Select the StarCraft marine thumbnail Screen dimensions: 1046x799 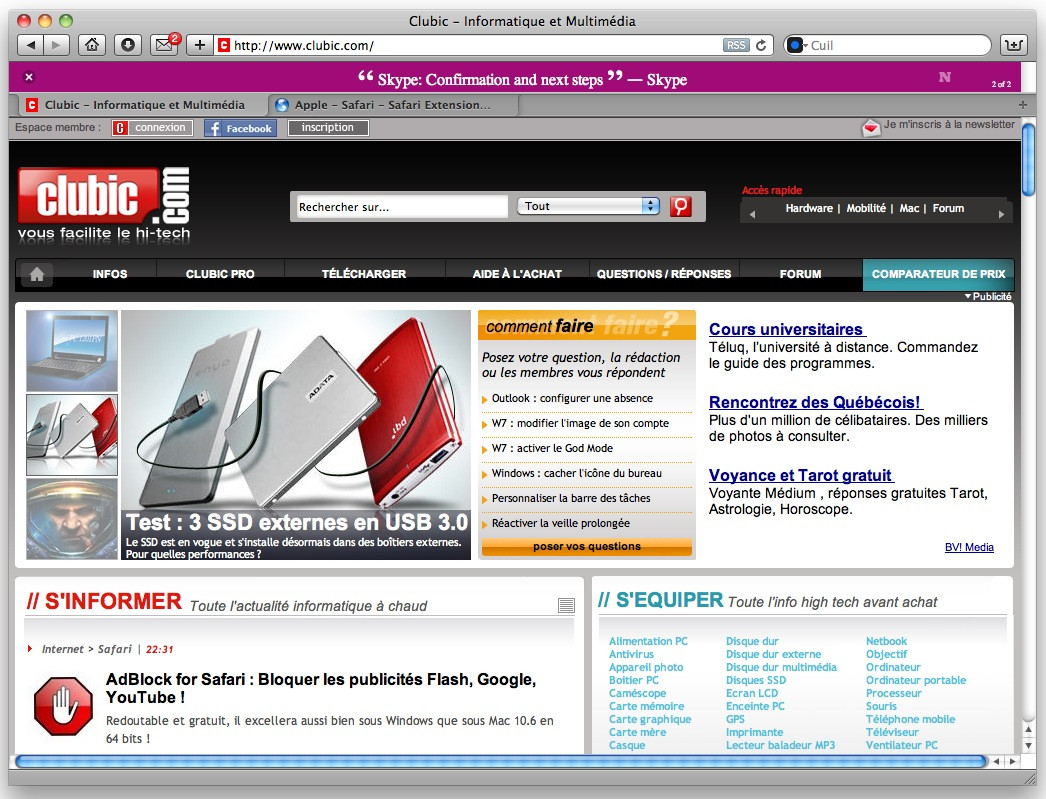[72, 518]
